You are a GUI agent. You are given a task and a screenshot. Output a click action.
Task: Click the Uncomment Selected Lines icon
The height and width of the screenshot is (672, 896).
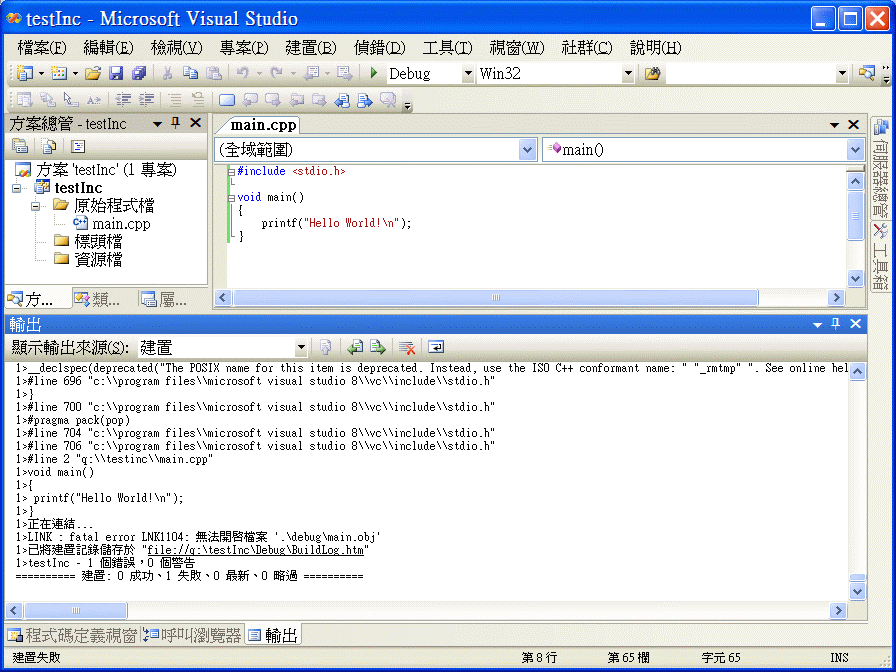198,100
